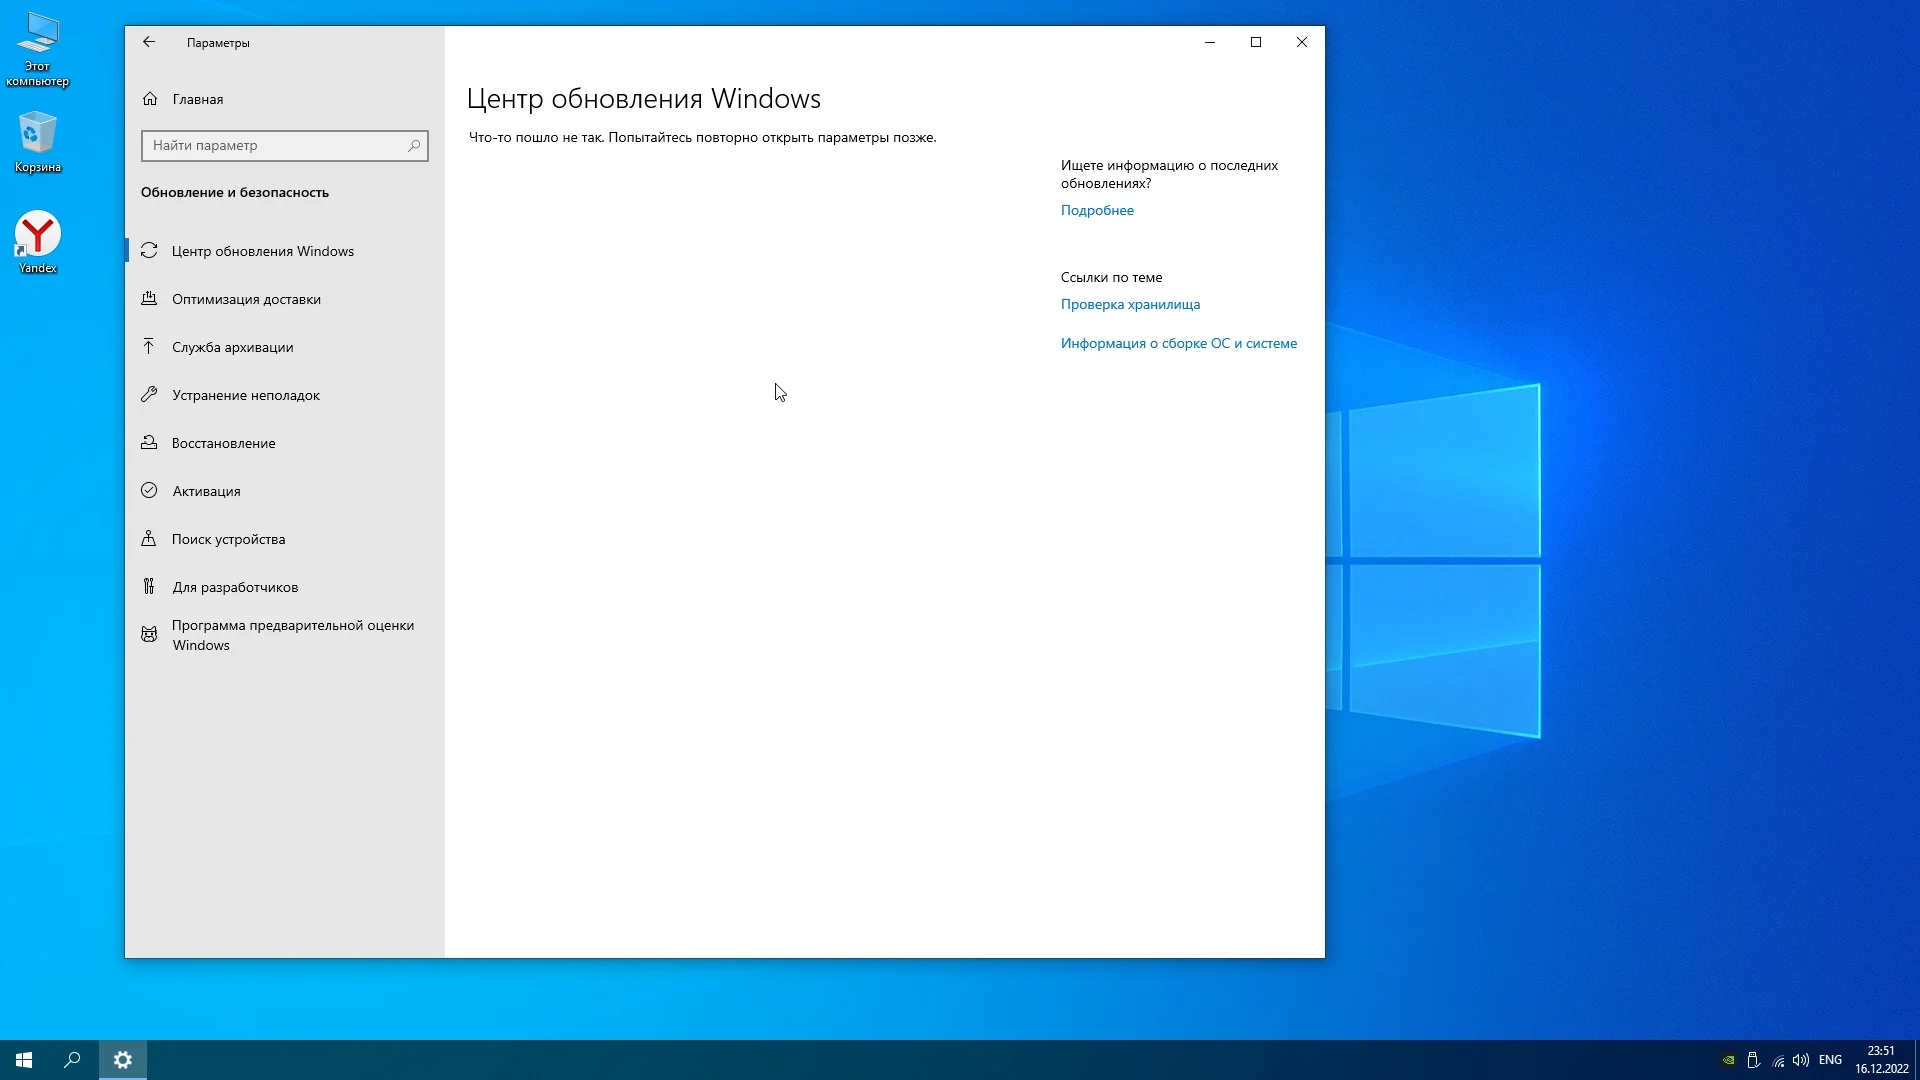Select Поиск устройства in sidebar

pyautogui.click(x=228, y=539)
